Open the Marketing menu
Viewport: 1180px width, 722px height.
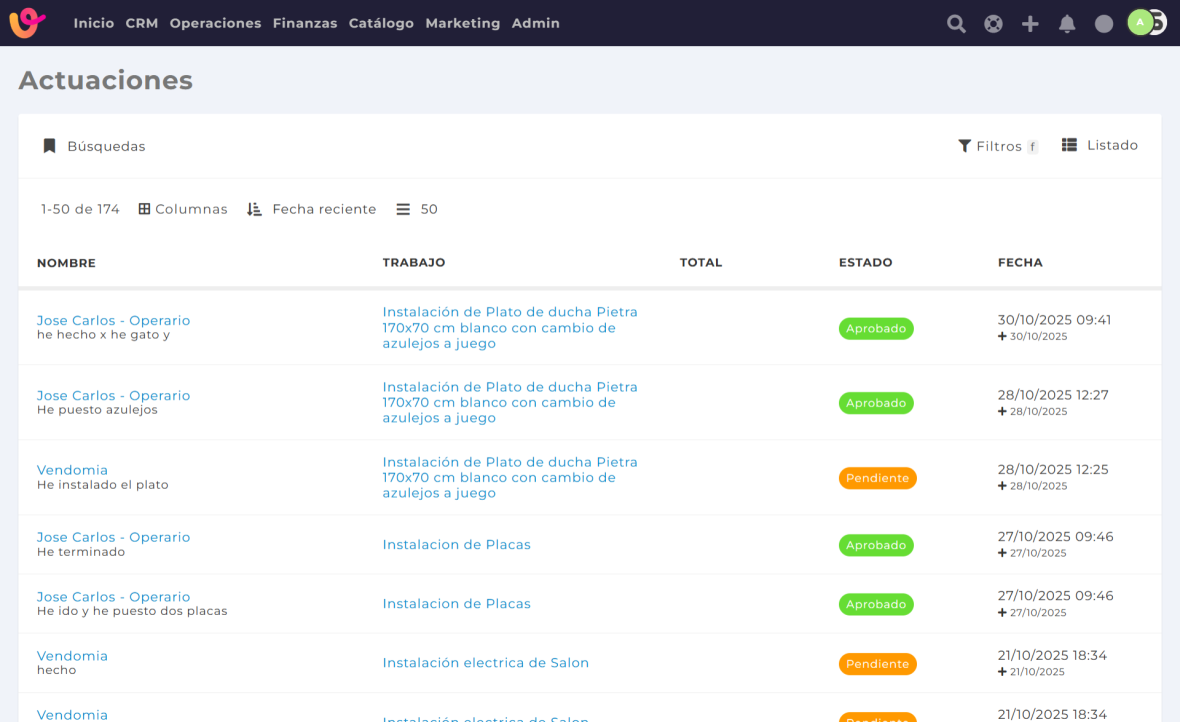462,23
